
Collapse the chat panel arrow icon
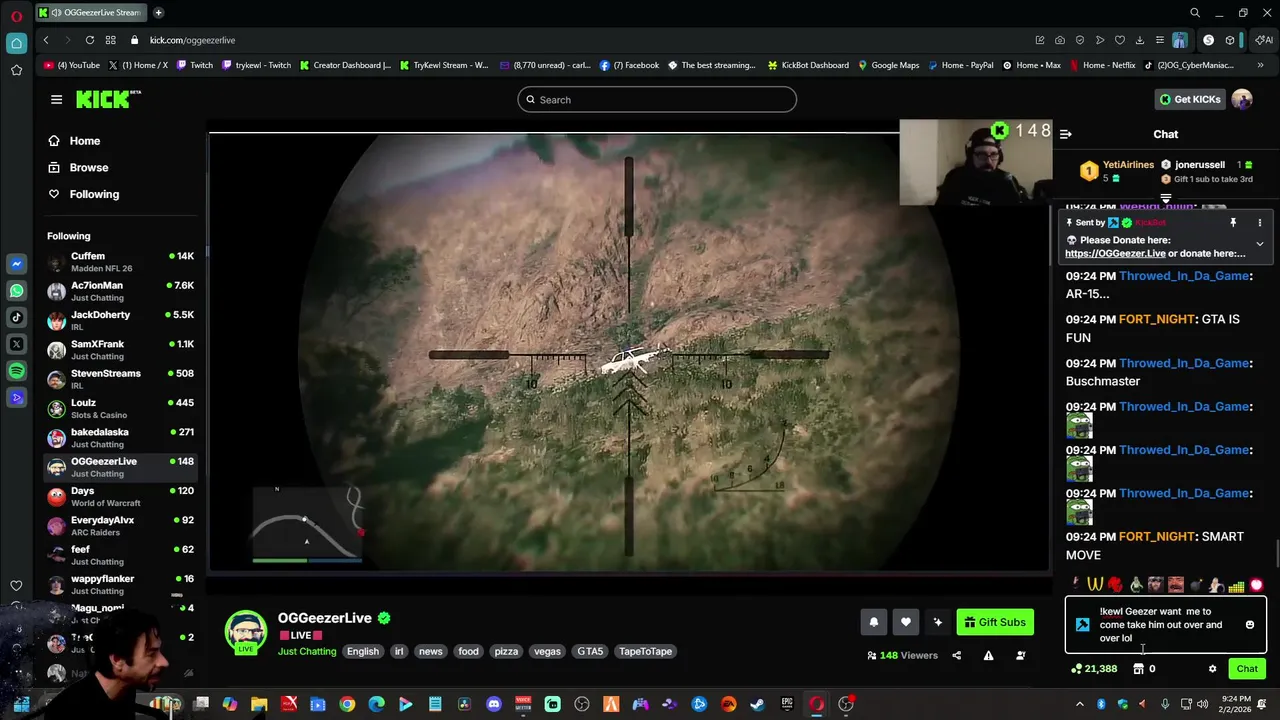(x=1066, y=134)
